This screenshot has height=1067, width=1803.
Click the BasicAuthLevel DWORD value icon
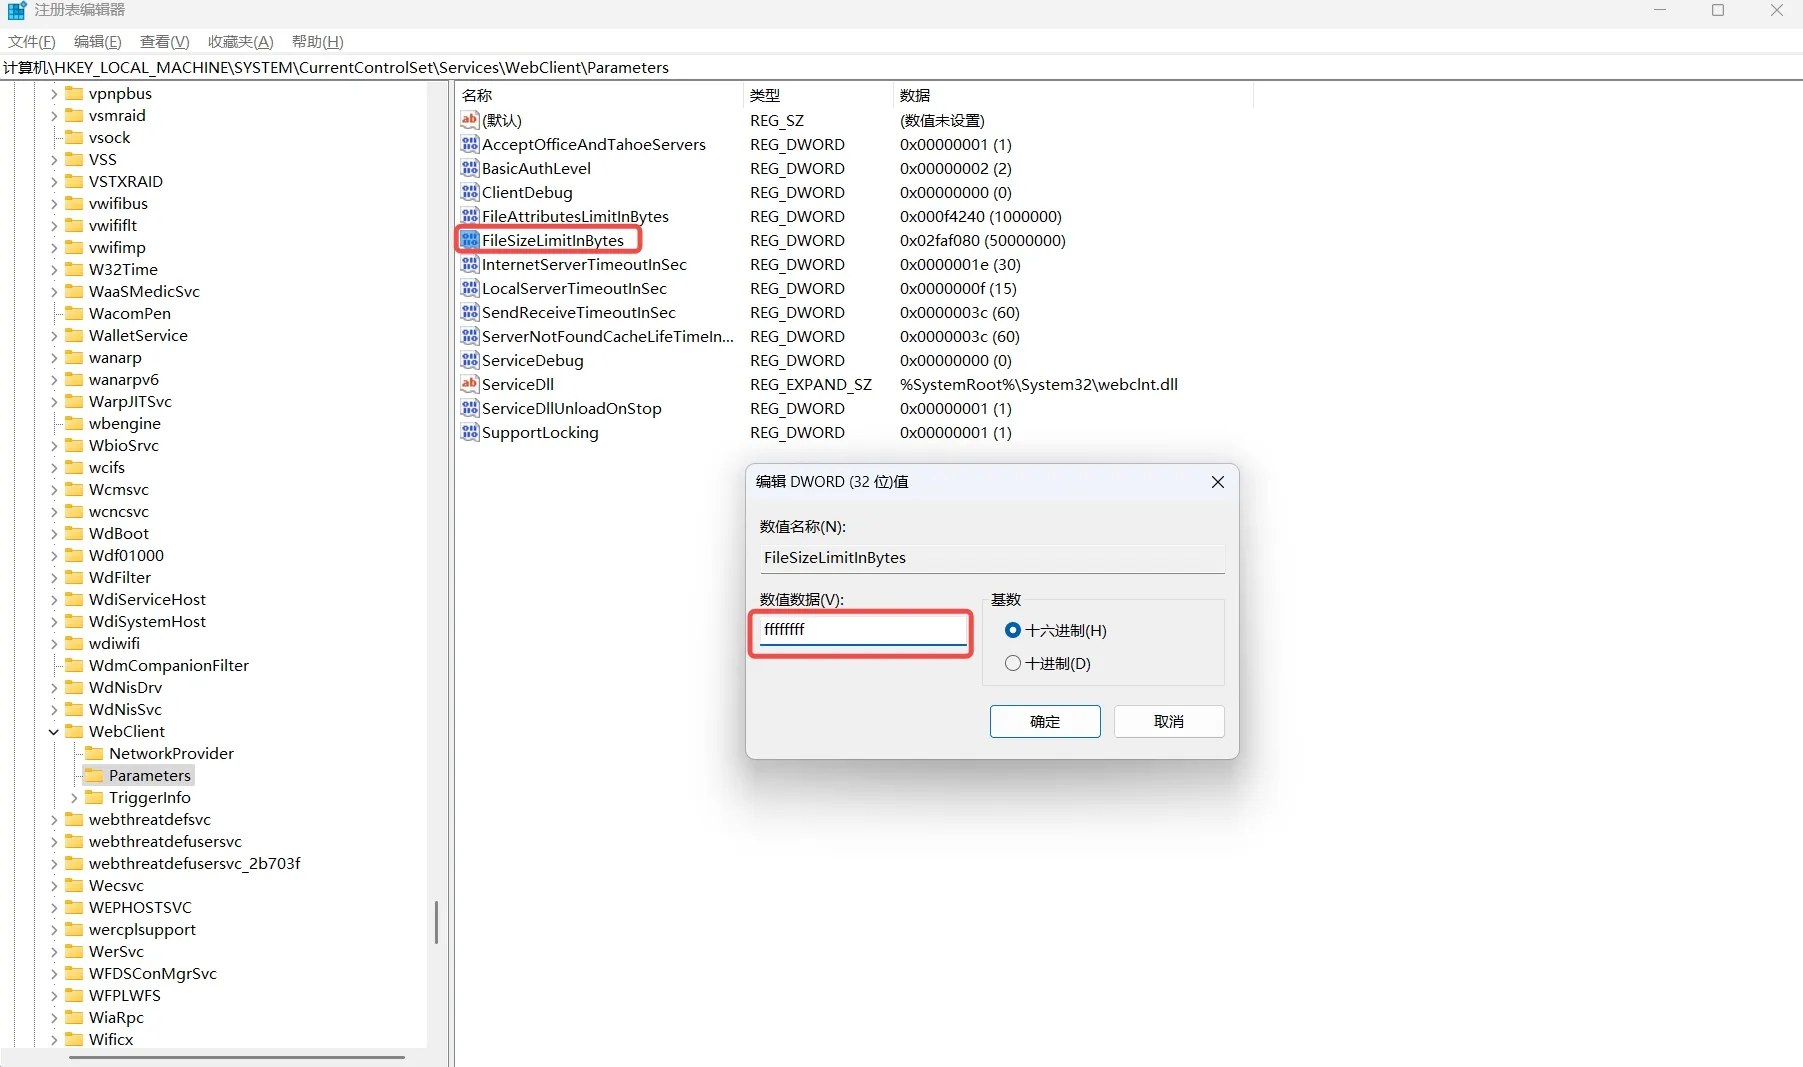click(469, 168)
